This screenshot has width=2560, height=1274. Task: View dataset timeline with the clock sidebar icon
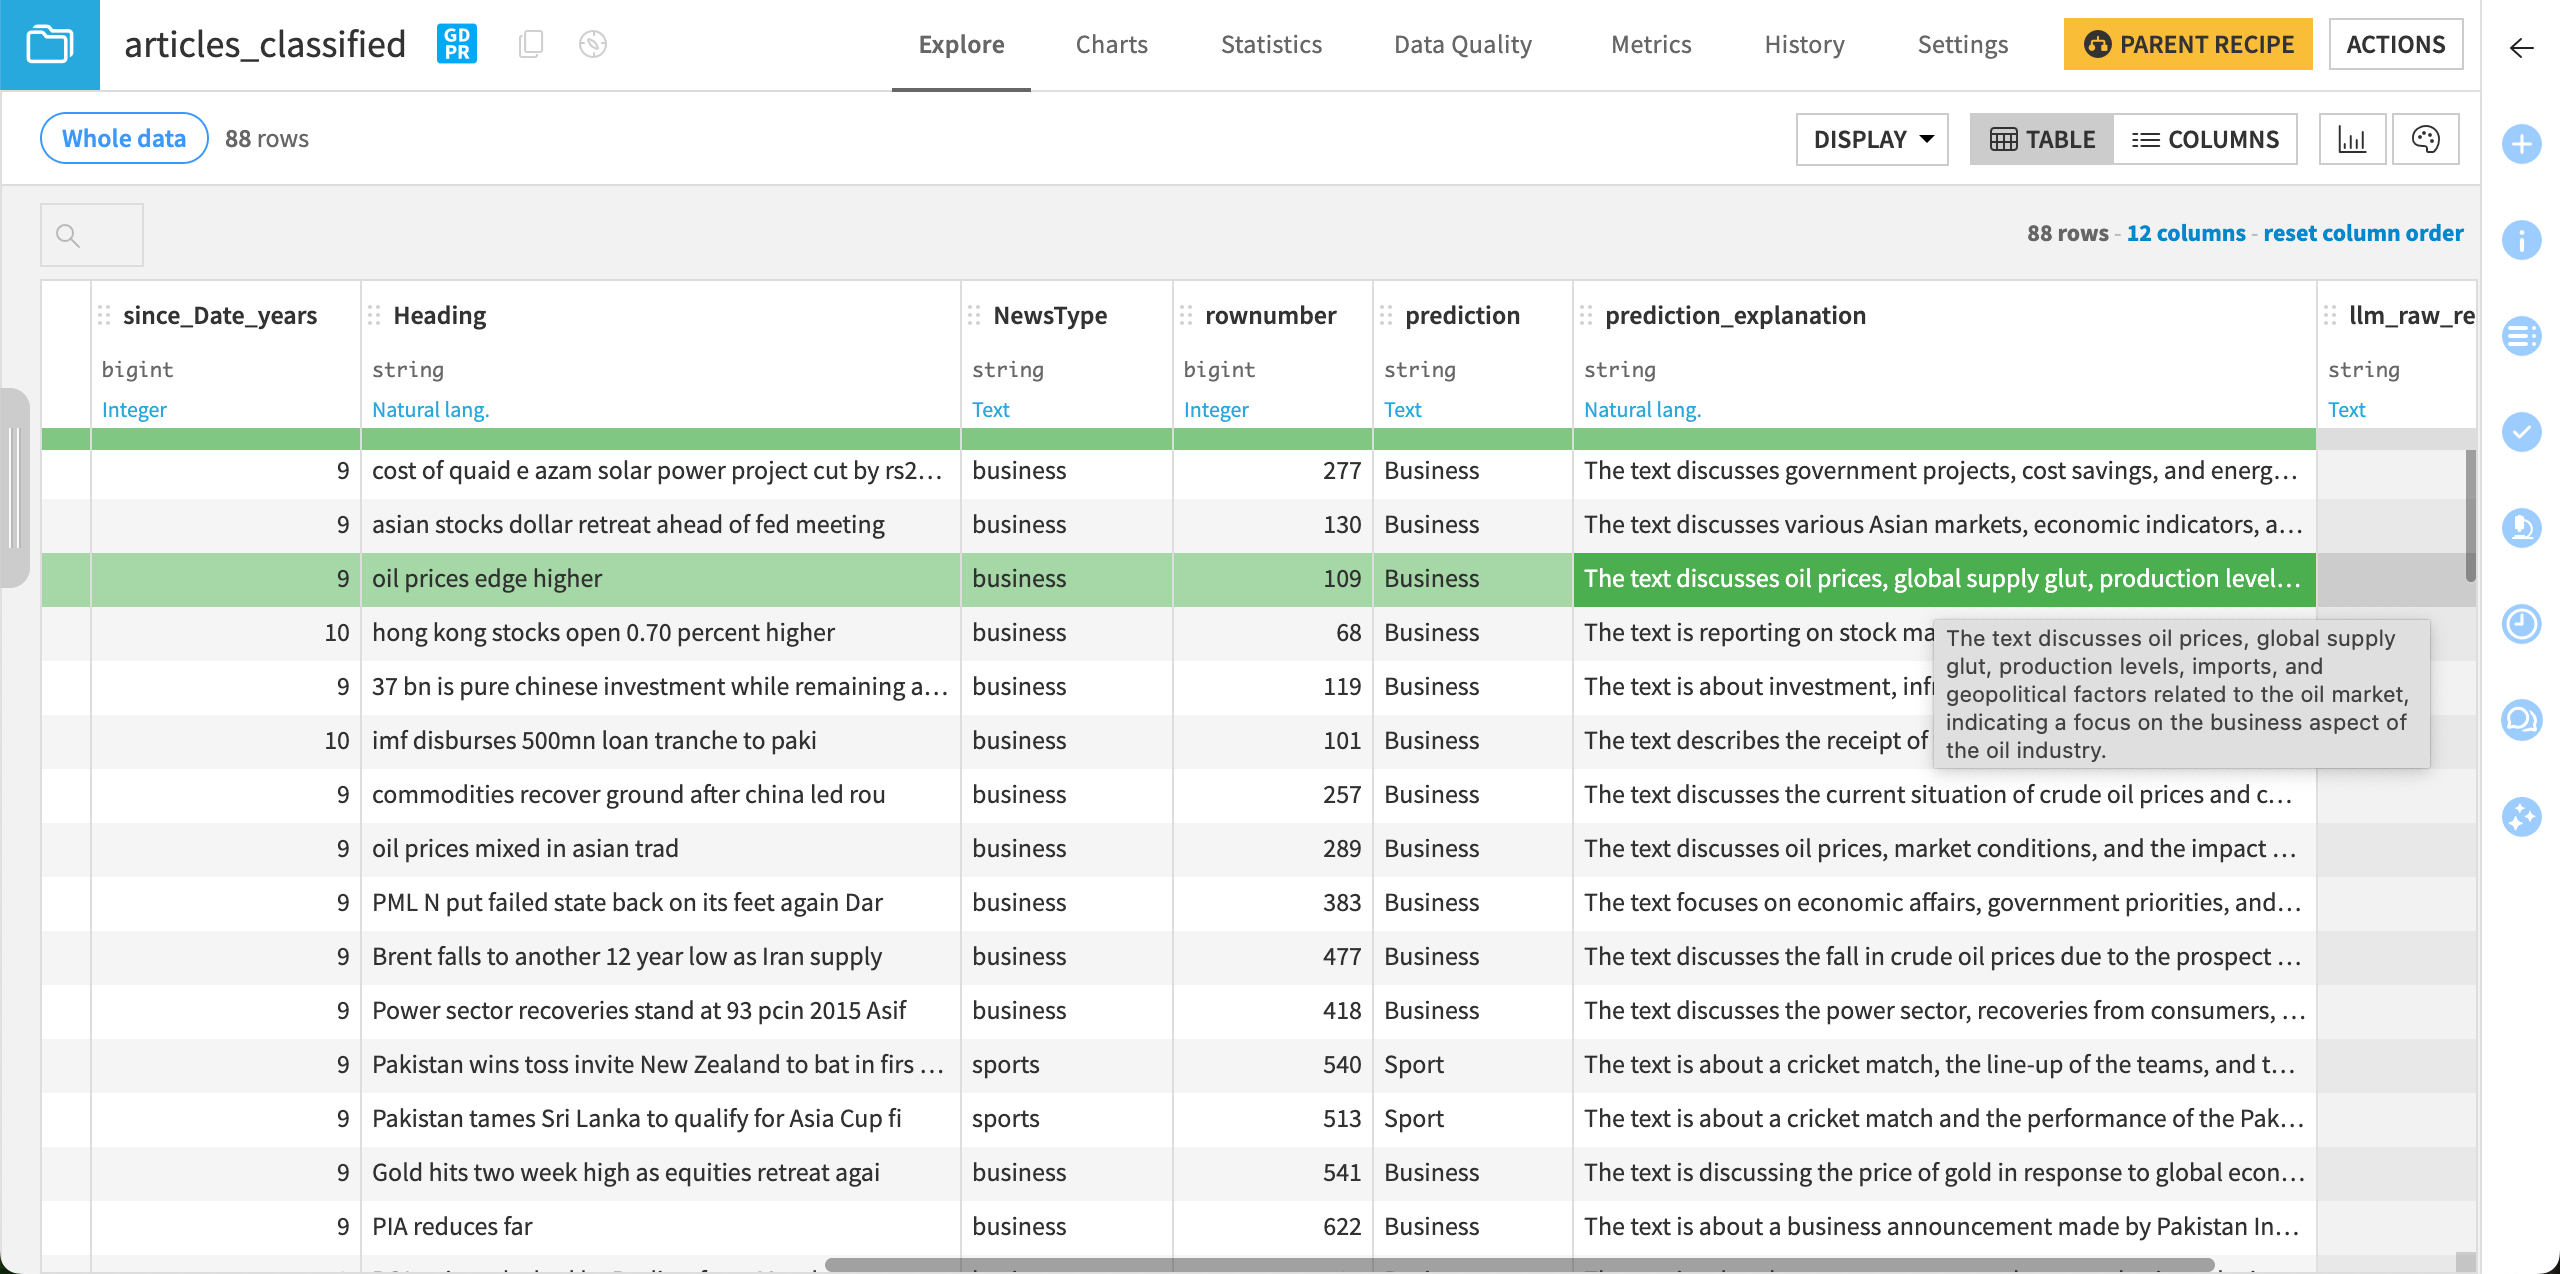(2522, 624)
